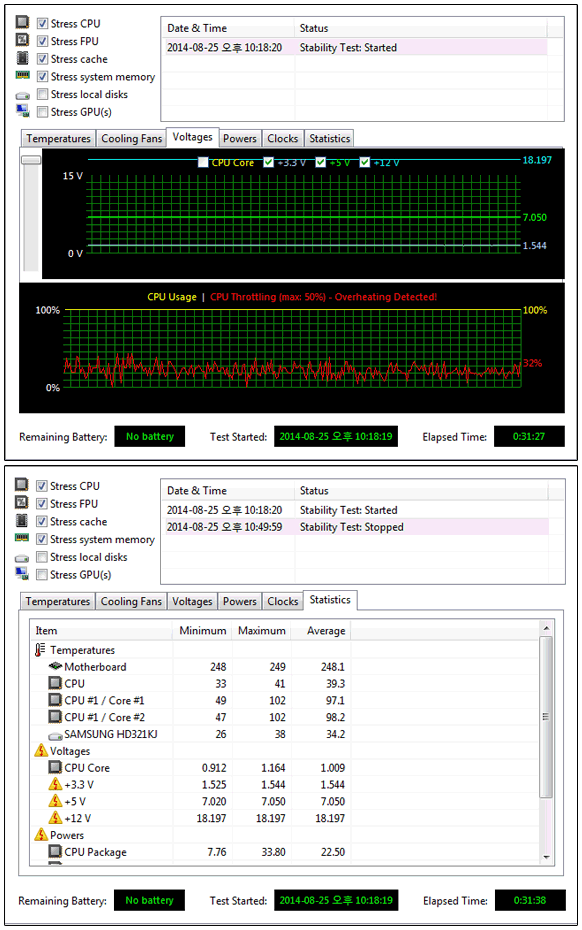Click Minimum column header in Statistics
This screenshot has height=930, width=582.
[202, 630]
